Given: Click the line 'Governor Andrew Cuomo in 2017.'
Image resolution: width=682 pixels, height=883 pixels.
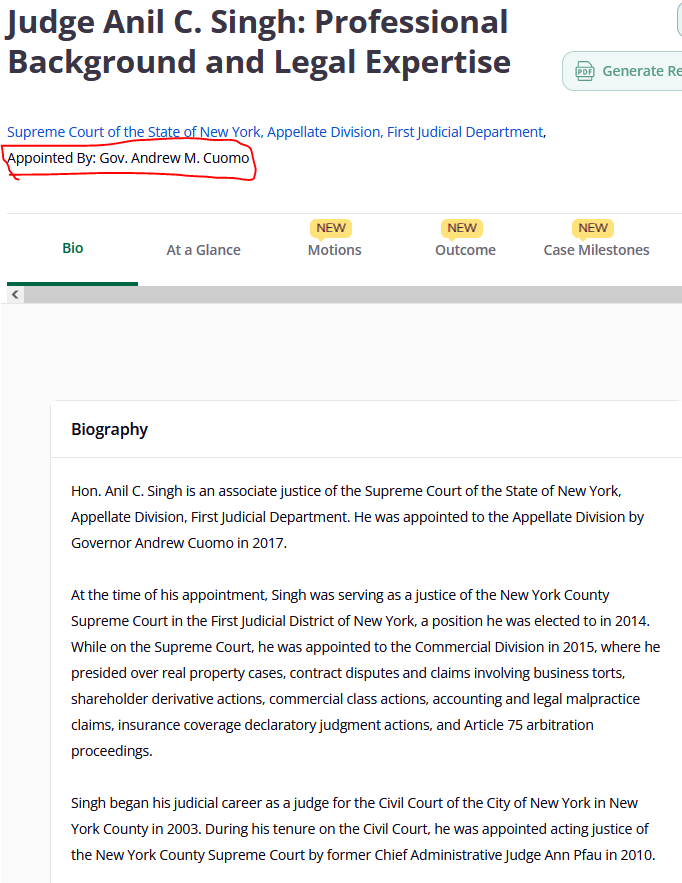Looking at the screenshot, I should click(x=179, y=543).
